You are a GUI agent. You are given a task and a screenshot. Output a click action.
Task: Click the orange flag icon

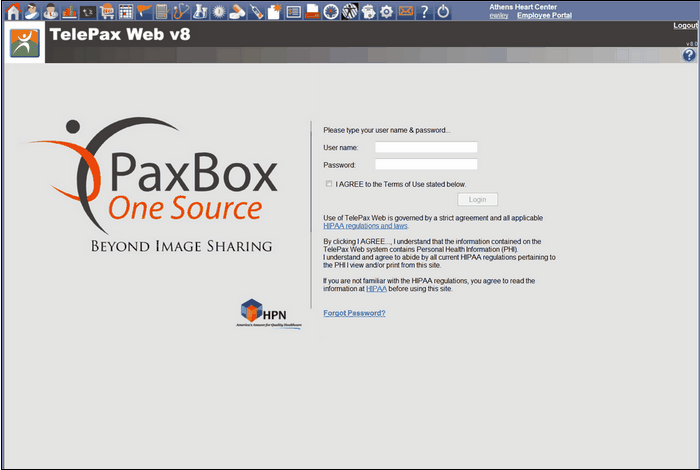[x=144, y=11]
